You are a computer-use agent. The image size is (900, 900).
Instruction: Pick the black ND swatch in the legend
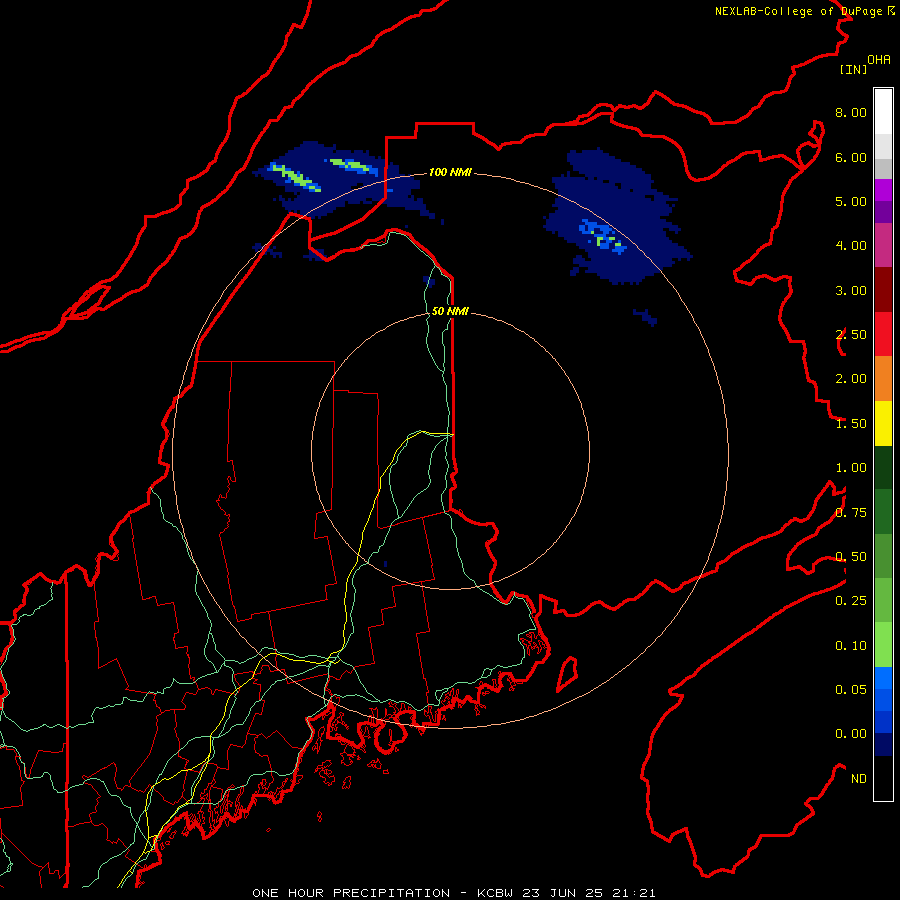(x=883, y=778)
